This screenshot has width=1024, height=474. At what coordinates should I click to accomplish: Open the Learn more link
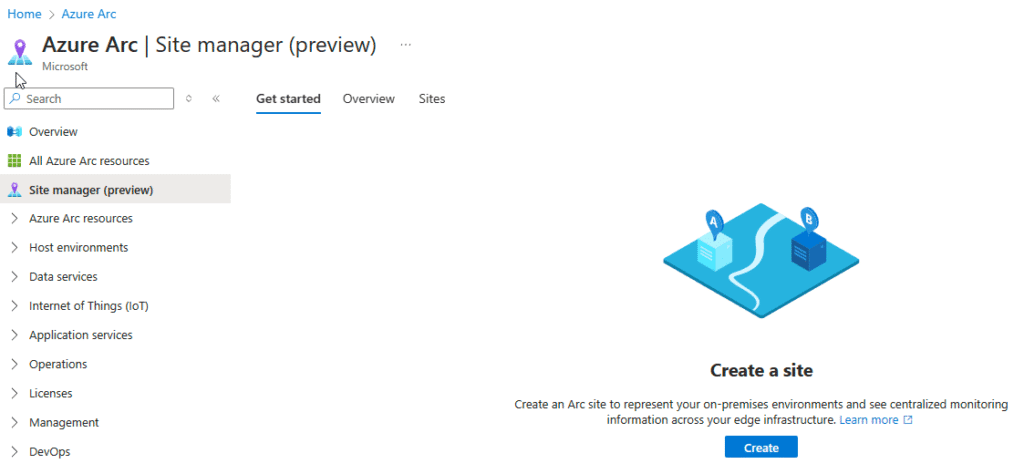[869, 420]
